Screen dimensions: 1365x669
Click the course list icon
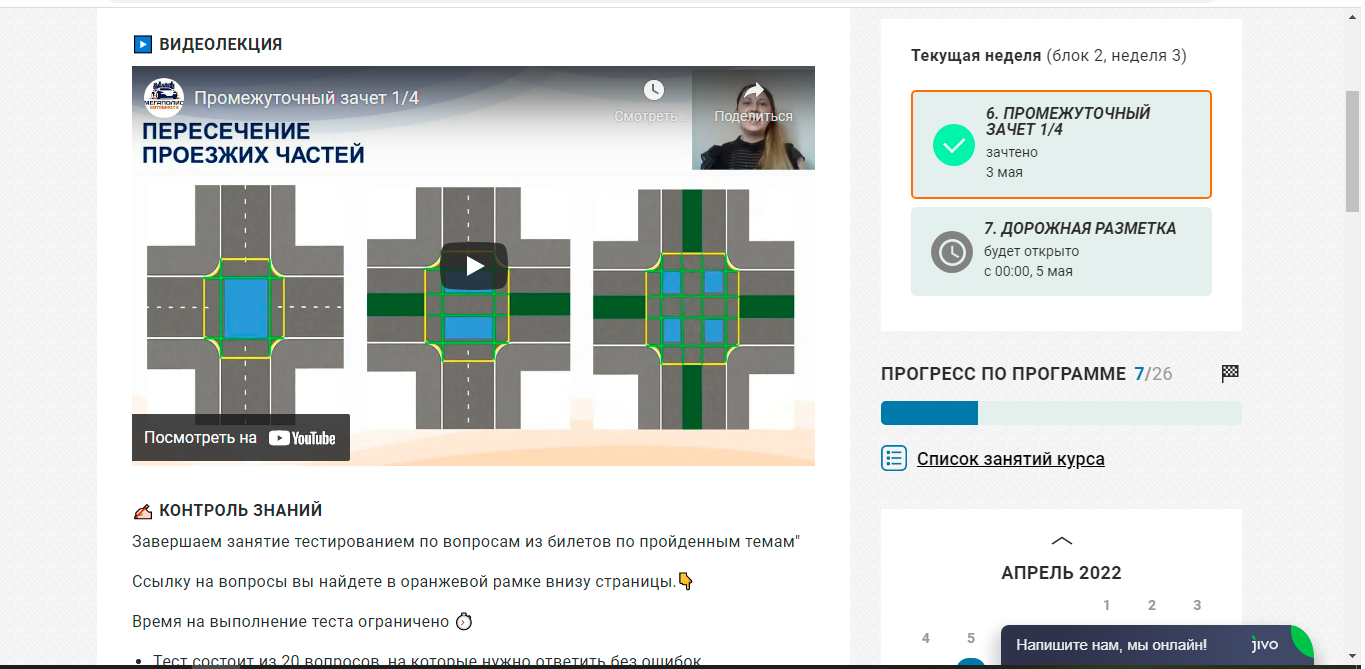click(x=893, y=459)
